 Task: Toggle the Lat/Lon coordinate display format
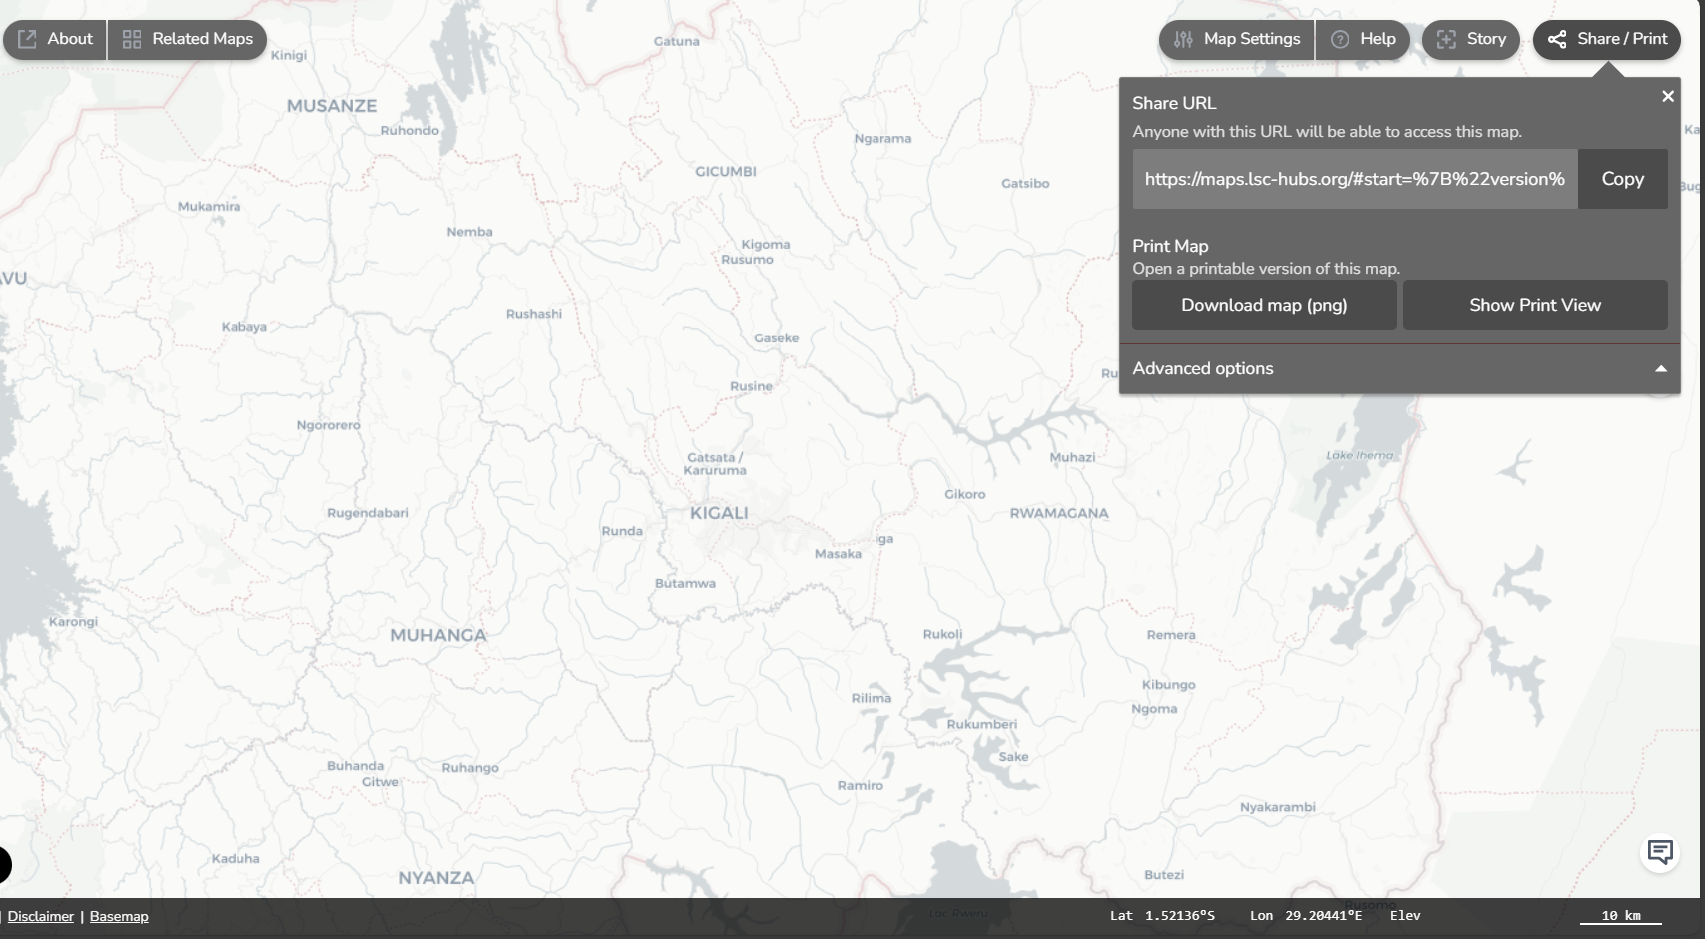pyautogui.click(x=1236, y=915)
